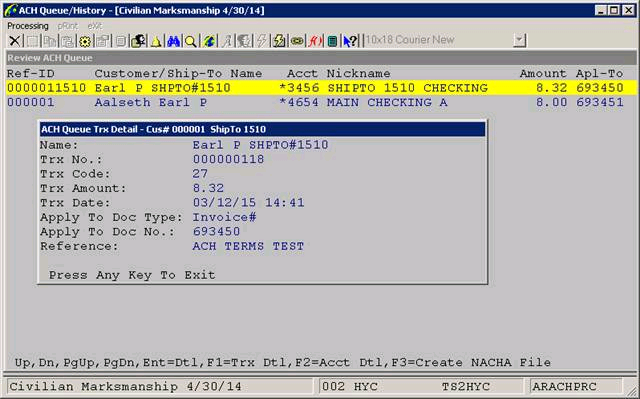Viewport: 640px width, 399px height.
Task: Click the grayed list document icon
Action: pos(120,41)
